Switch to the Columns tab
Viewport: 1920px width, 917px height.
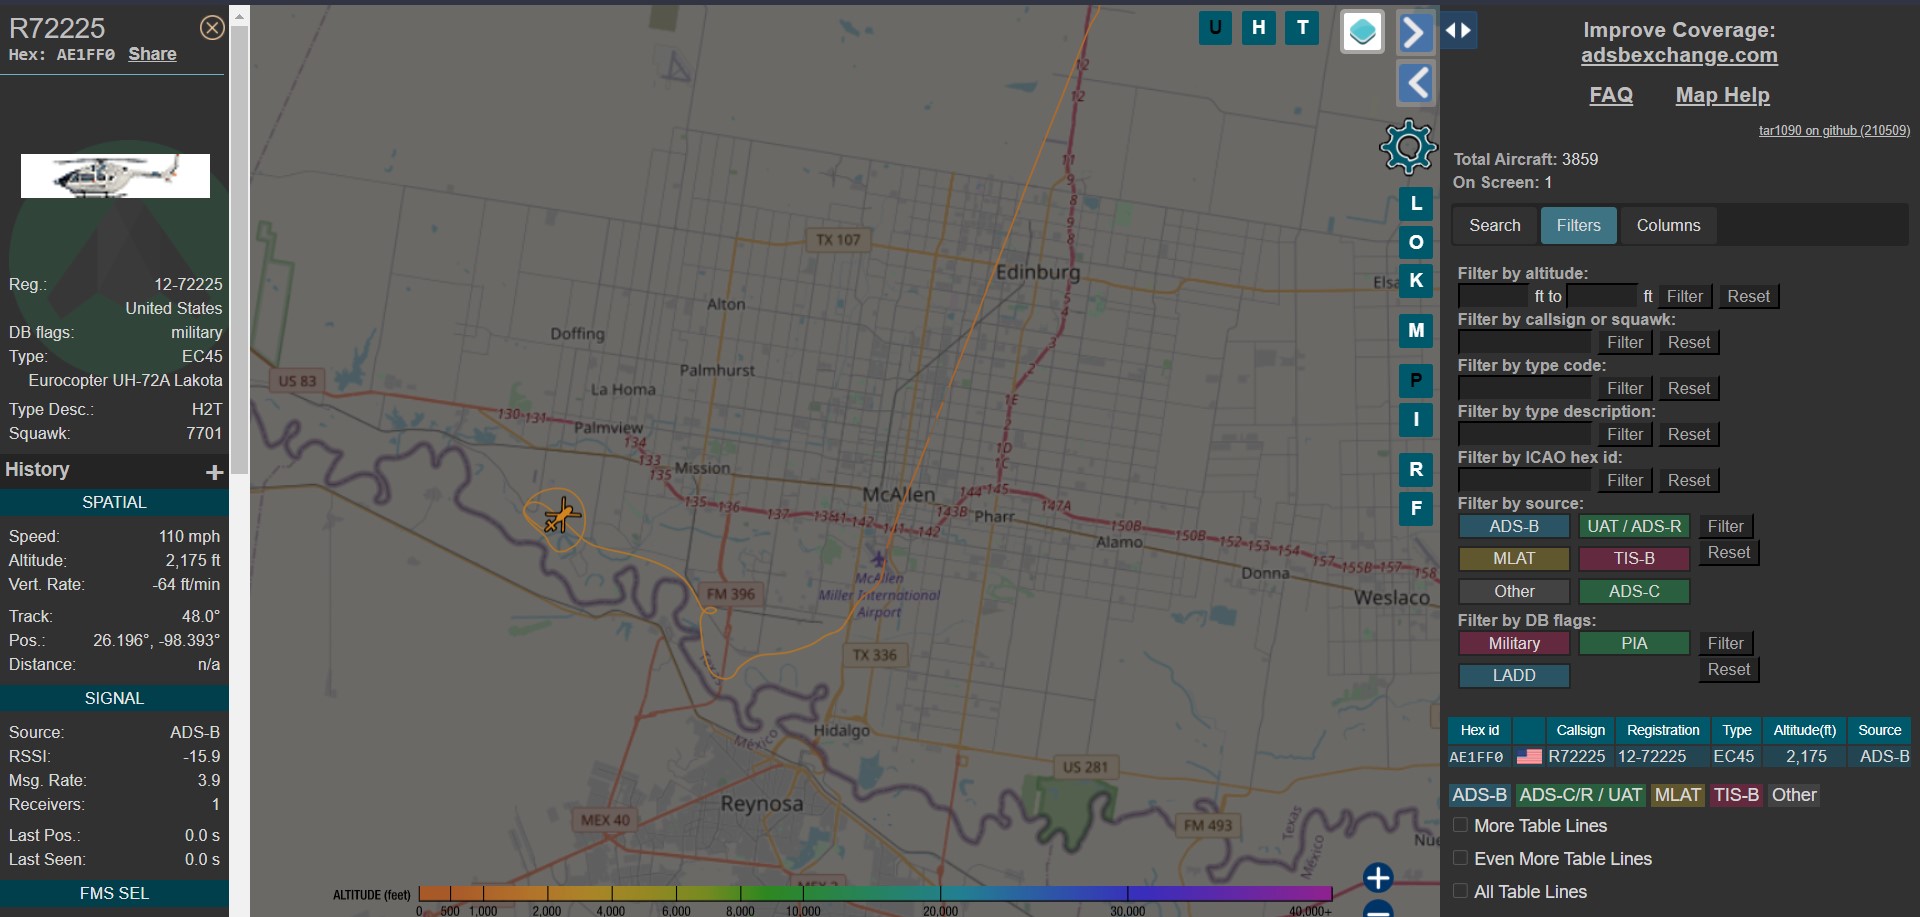click(1668, 226)
